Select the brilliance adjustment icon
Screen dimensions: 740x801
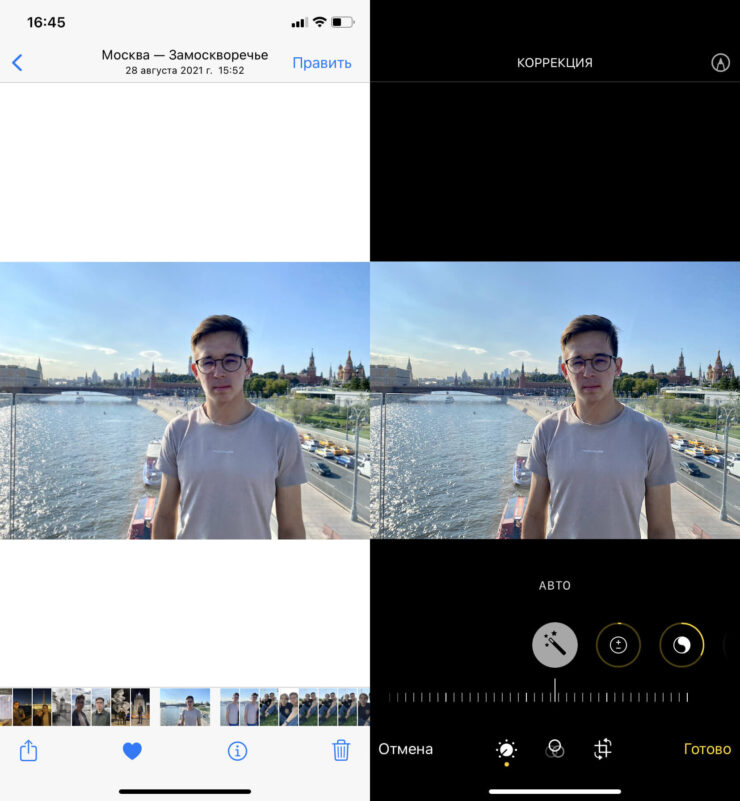tap(682, 645)
